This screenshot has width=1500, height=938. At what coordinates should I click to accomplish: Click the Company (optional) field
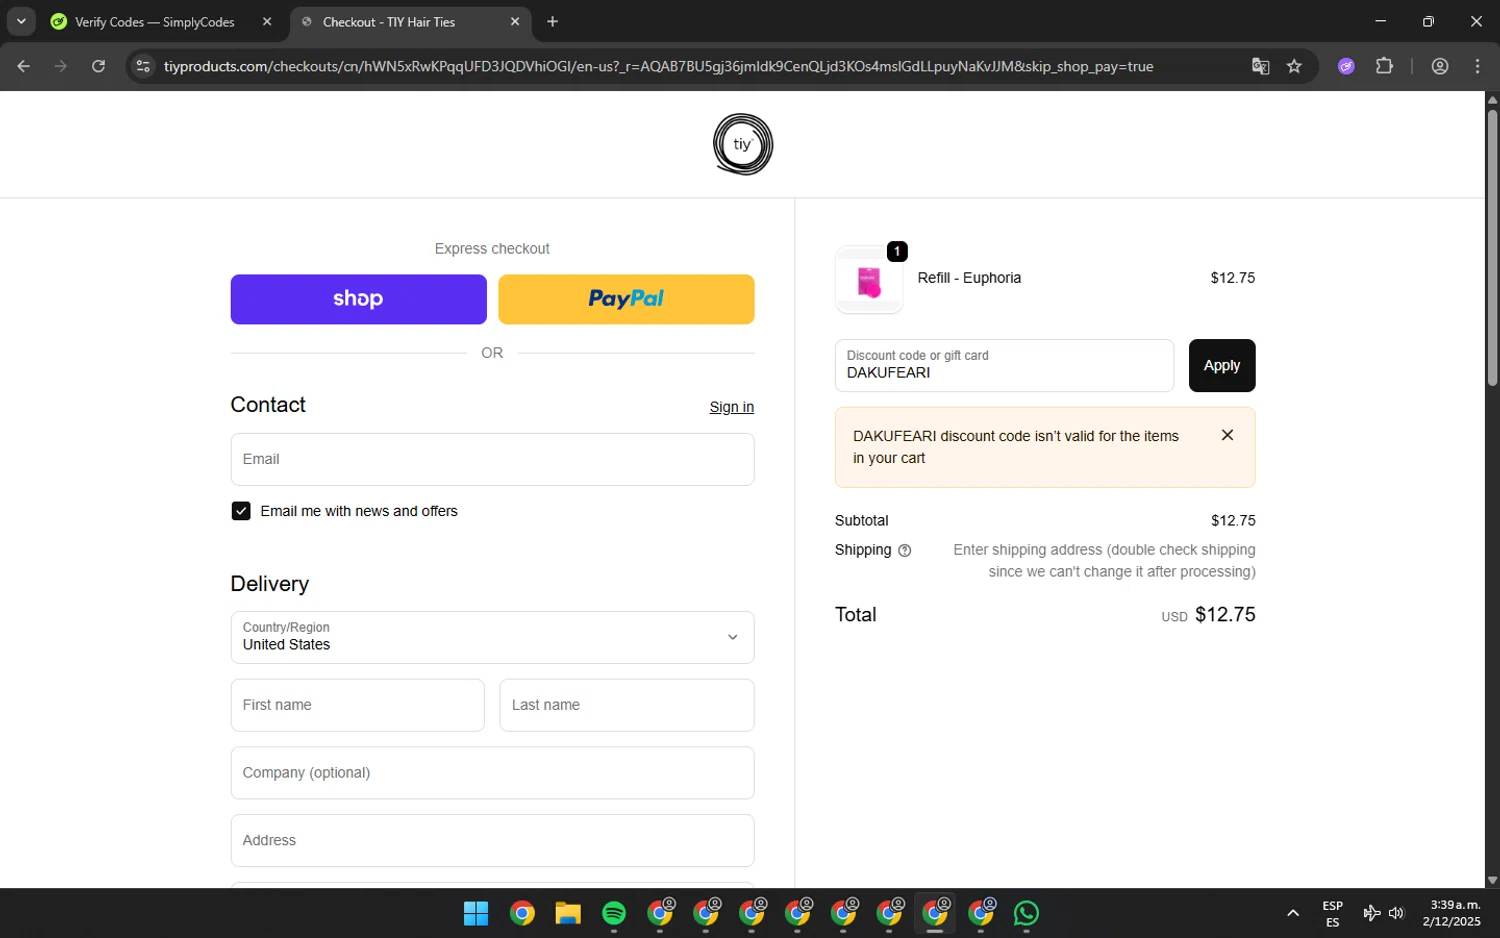click(x=492, y=773)
